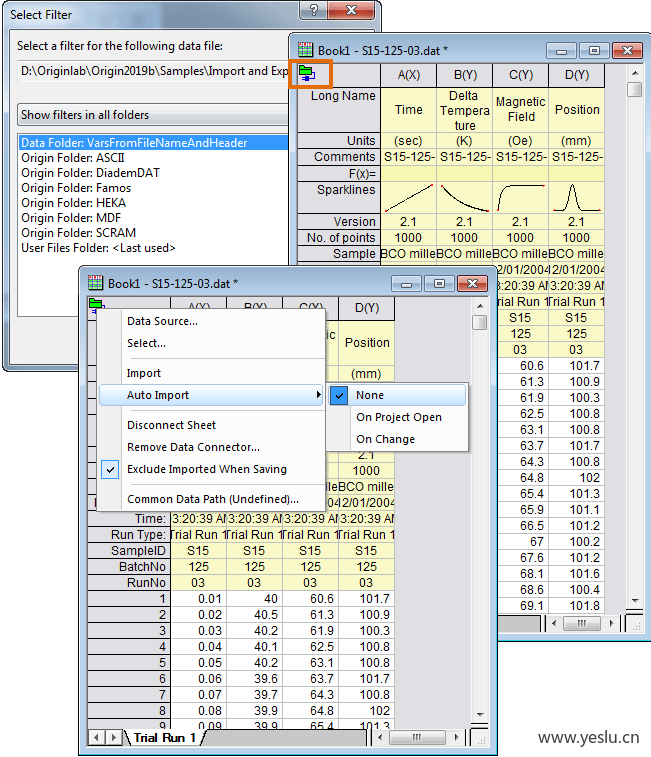Minimize the back Book1 window
The image size is (651, 757).
point(561,50)
